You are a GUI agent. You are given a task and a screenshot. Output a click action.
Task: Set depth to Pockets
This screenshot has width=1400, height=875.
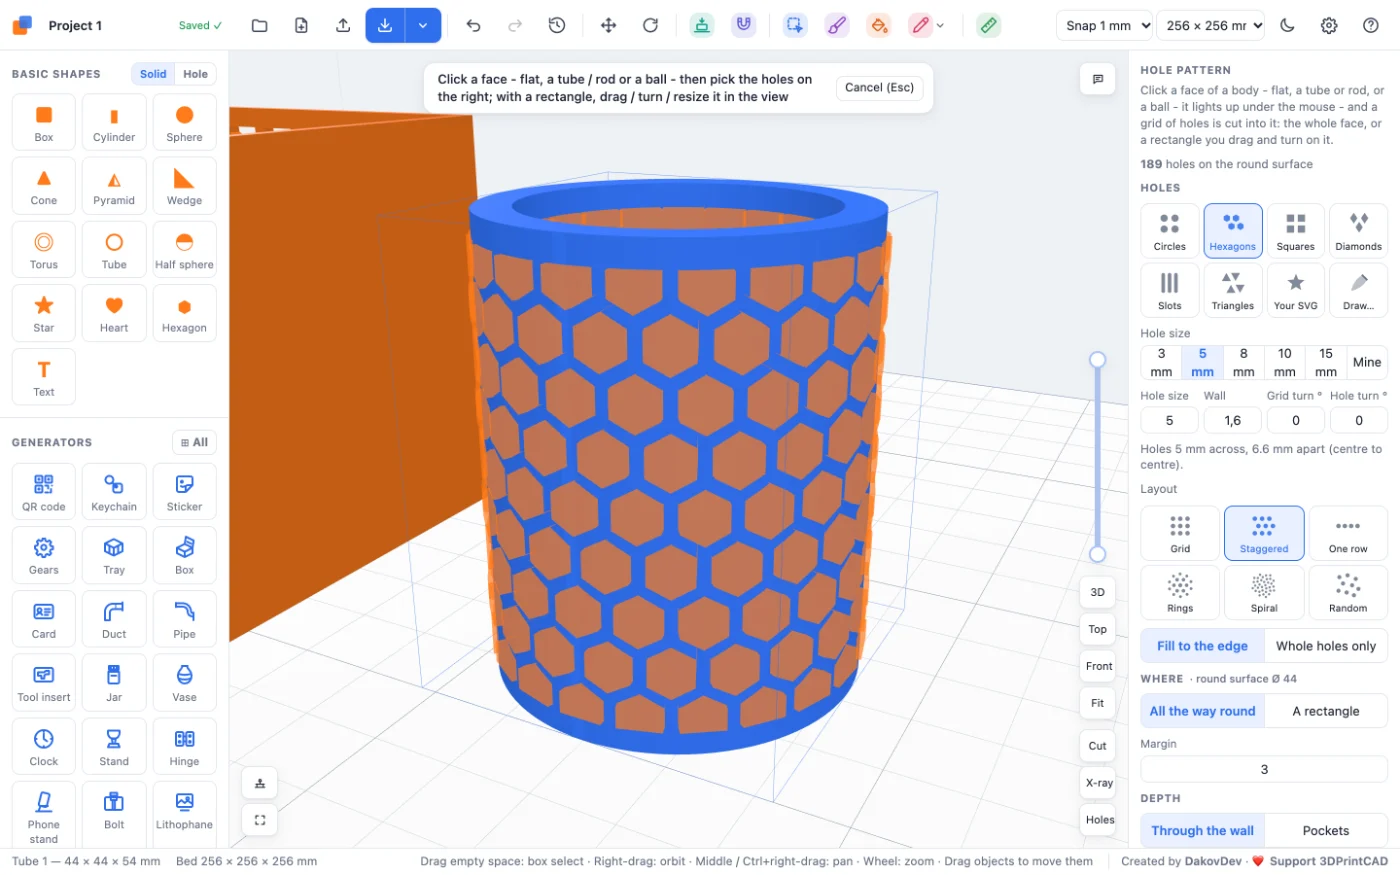[x=1326, y=830]
